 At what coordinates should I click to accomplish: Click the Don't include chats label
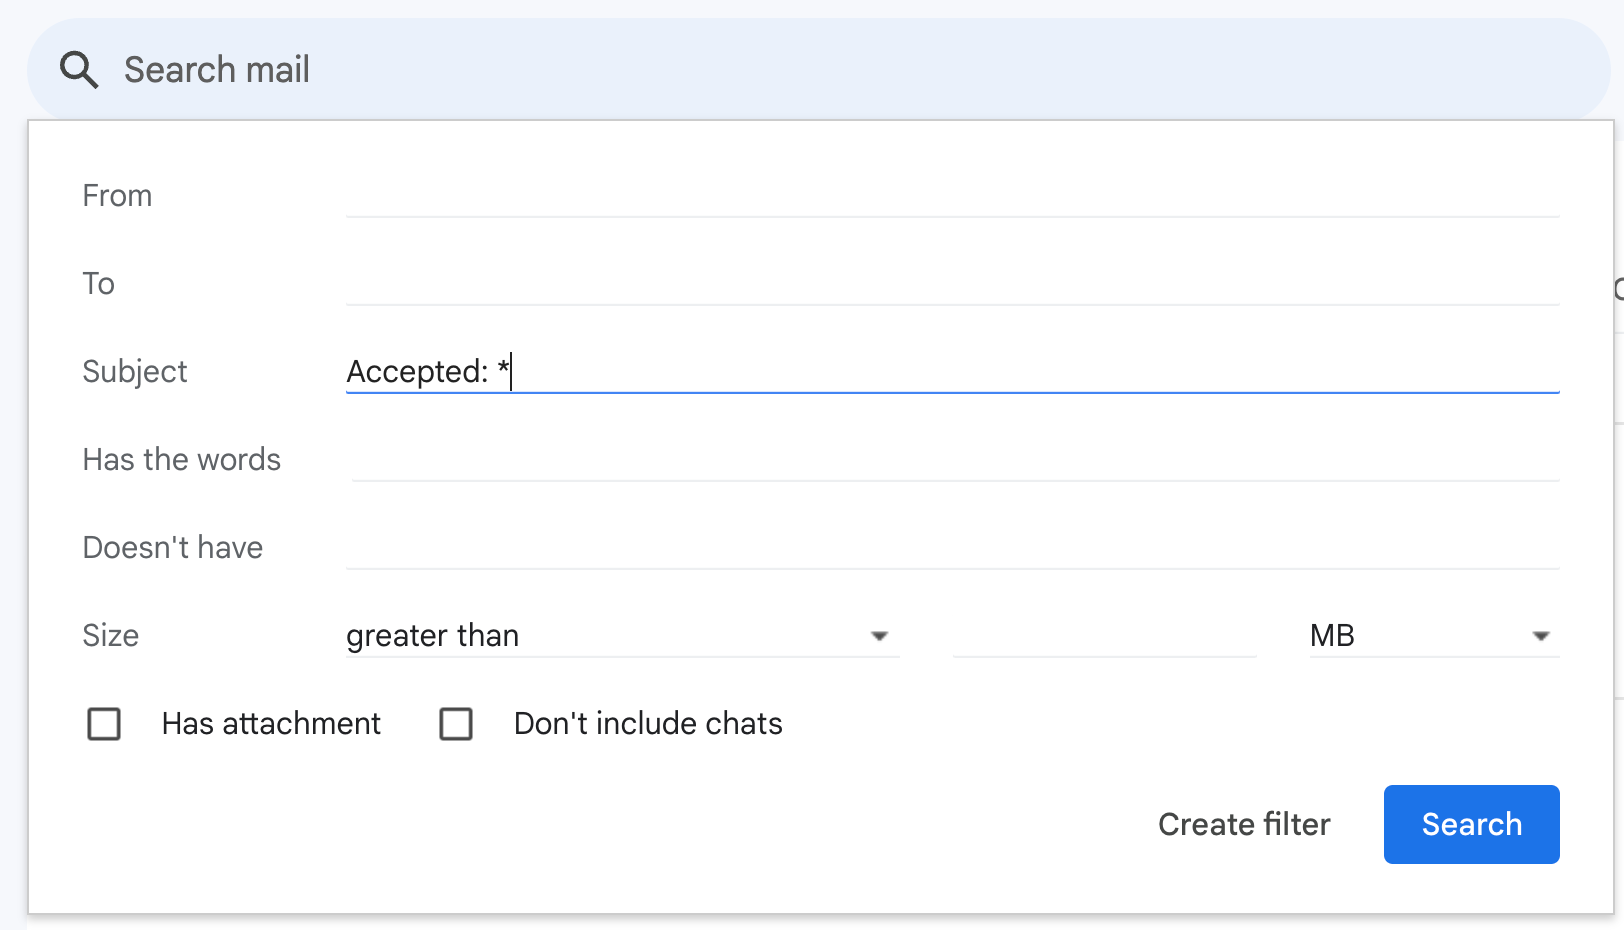click(648, 724)
